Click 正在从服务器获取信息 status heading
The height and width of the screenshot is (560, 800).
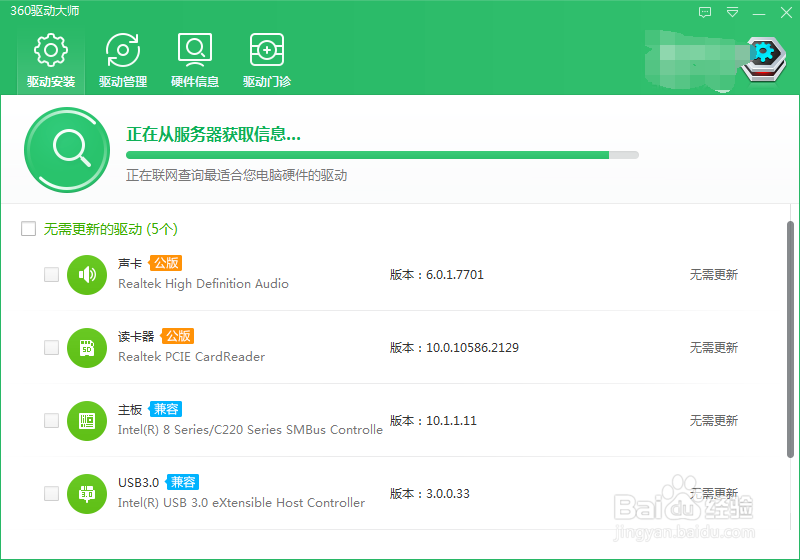[213, 134]
